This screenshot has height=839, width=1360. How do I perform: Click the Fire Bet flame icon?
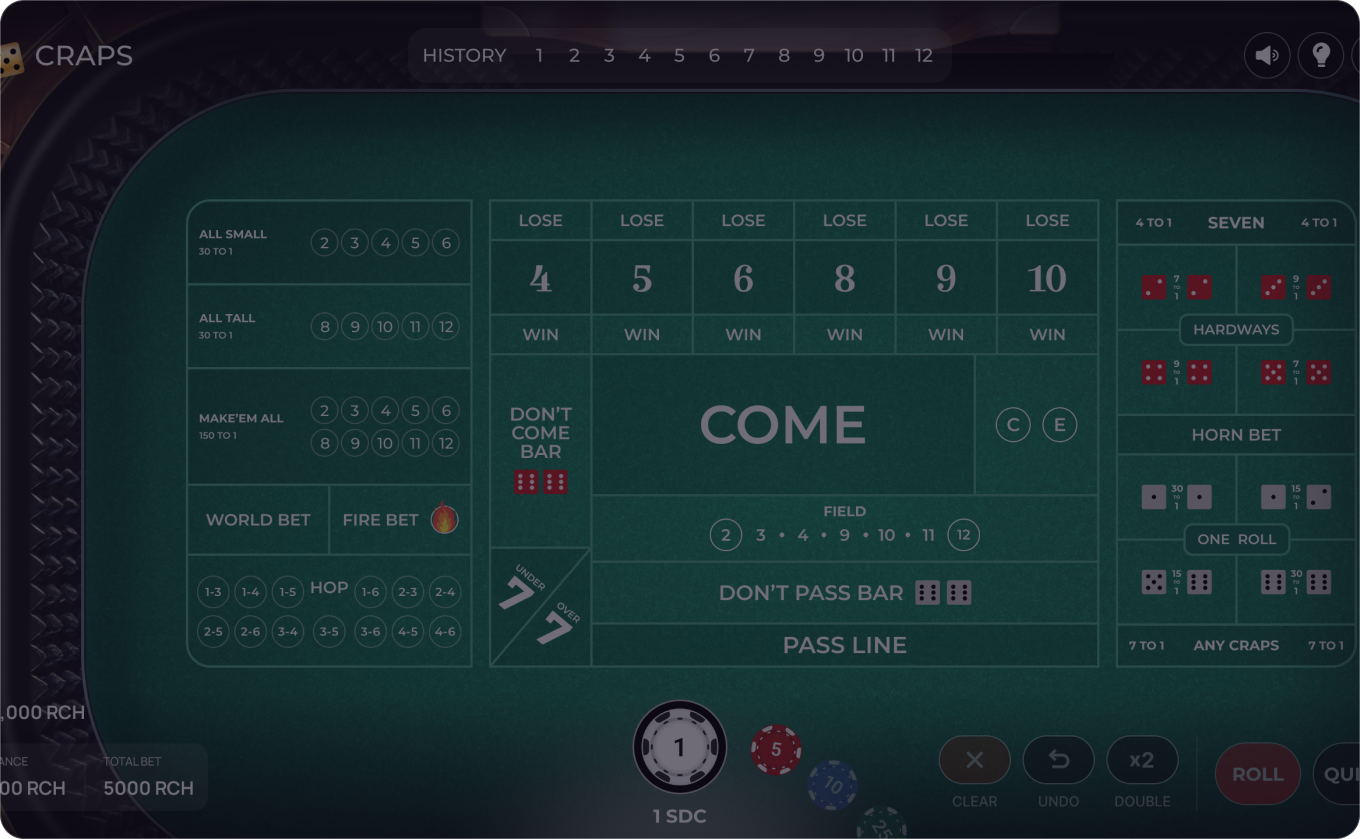click(444, 518)
